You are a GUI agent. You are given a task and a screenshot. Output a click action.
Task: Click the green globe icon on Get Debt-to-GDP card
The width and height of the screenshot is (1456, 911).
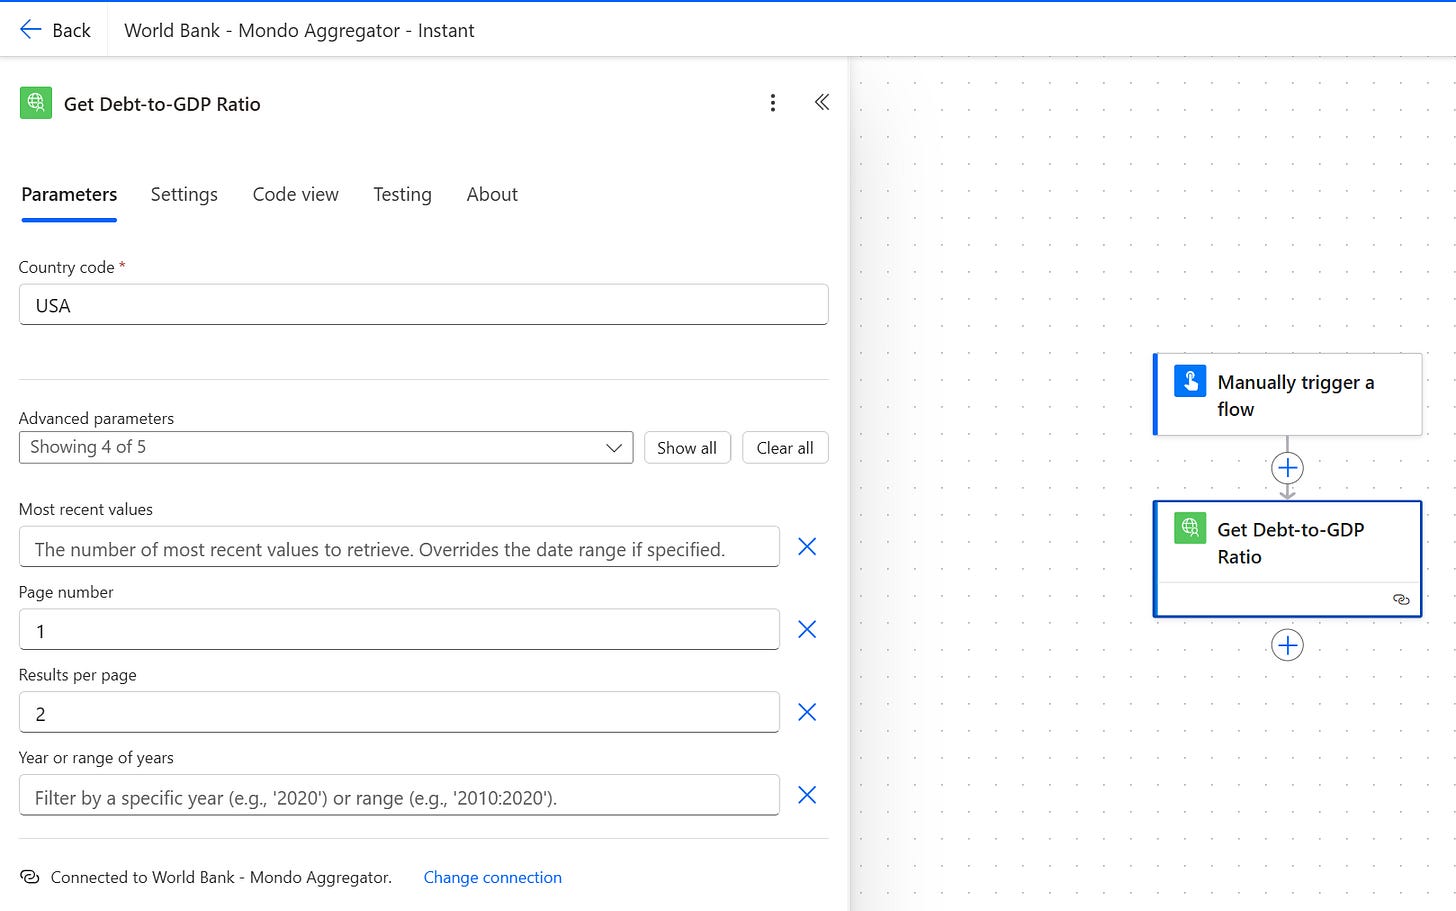coord(1190,527)
